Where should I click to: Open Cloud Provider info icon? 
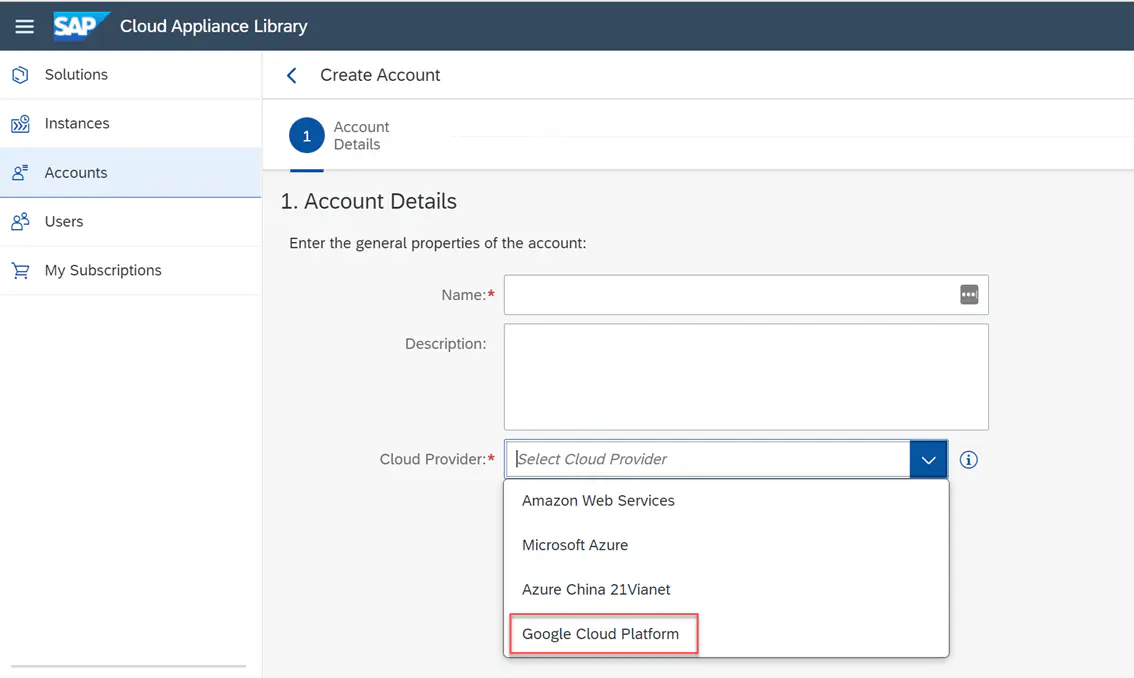pos(968,459)
